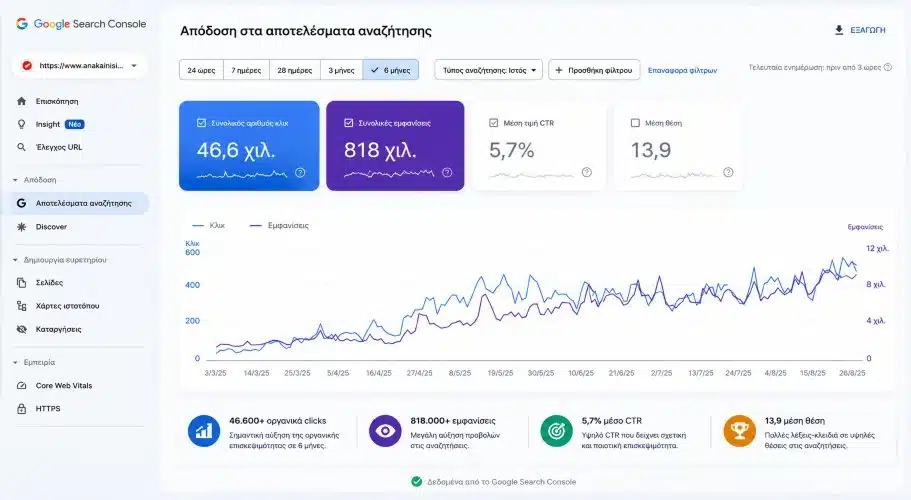Select the 7 ημέρες date range

click(246, 70)
